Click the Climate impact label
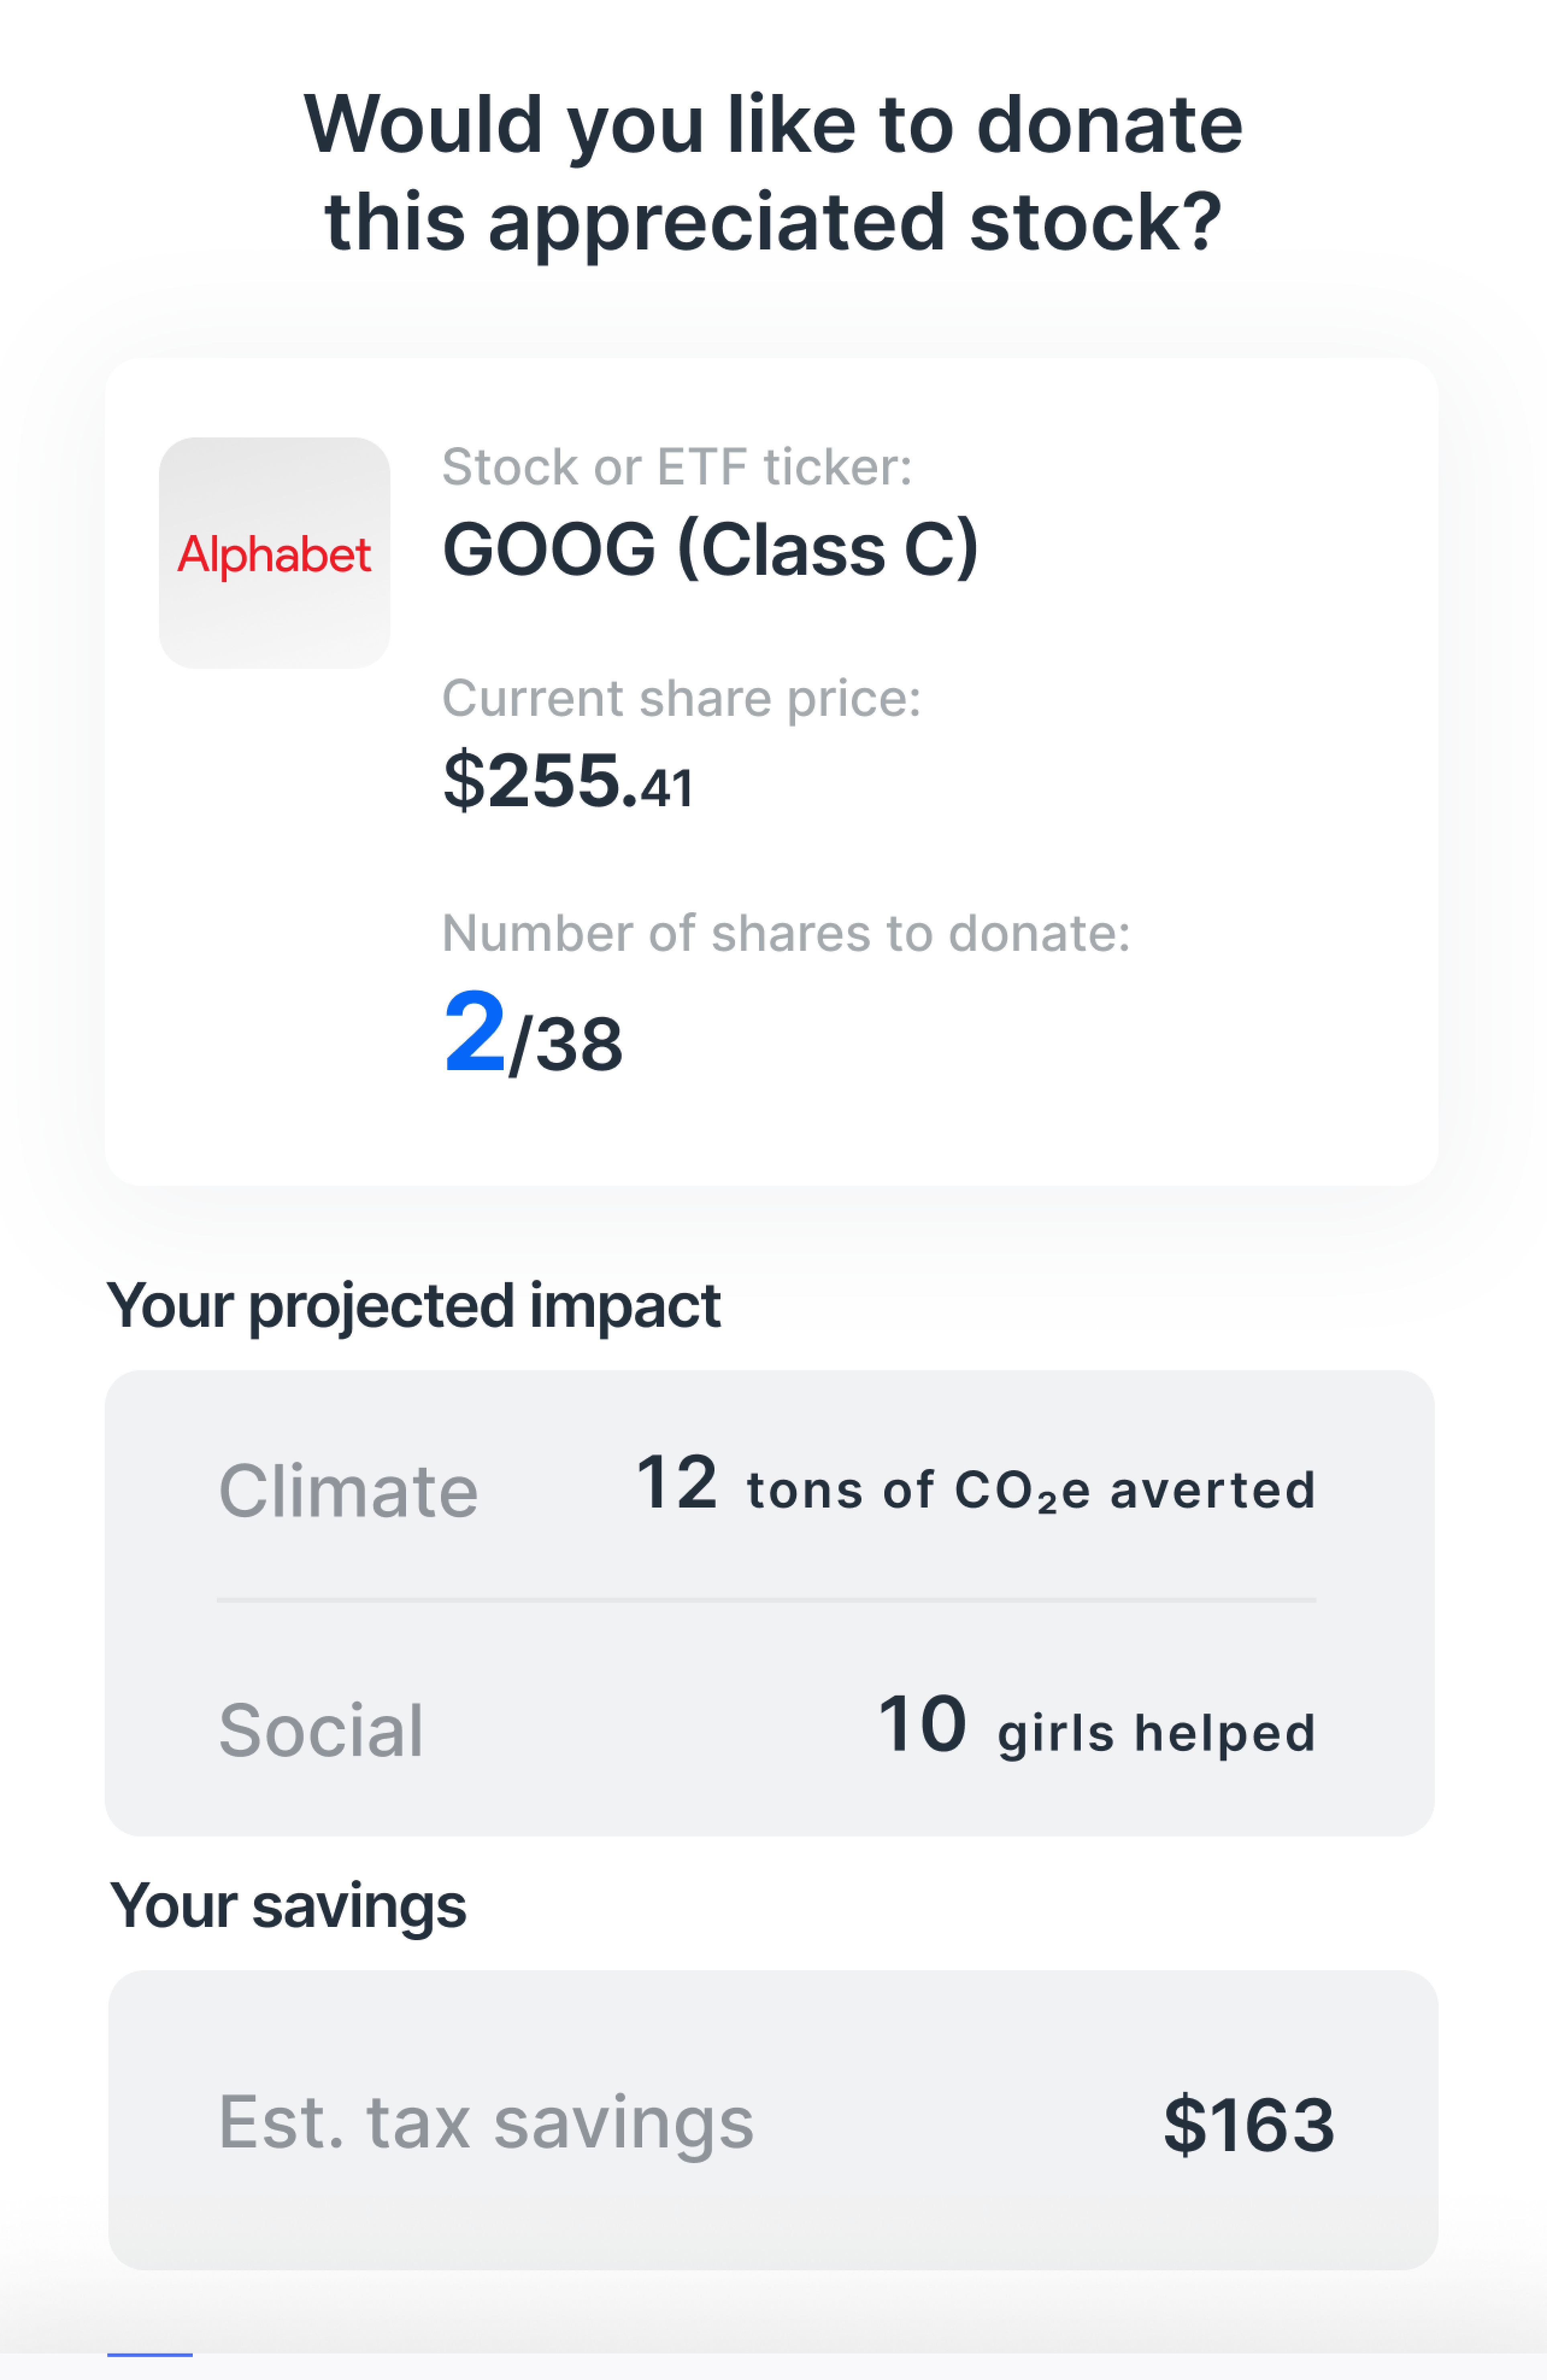1547x2380 pixels. tap(348, 1491)
